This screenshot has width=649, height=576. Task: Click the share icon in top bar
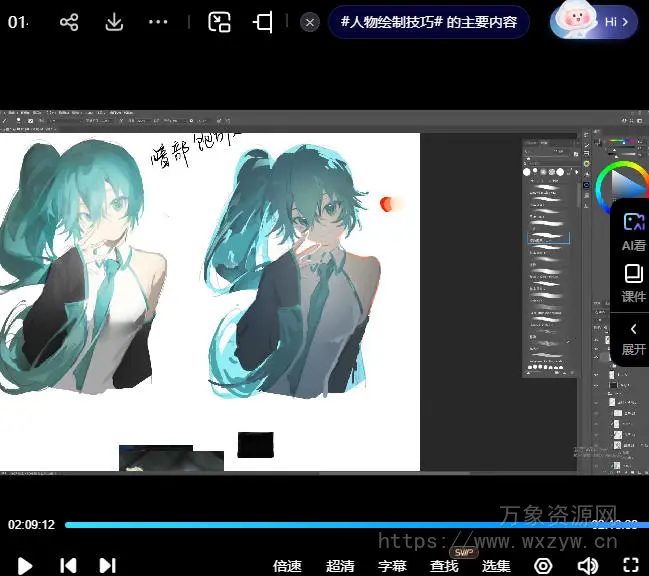coord(69,22)
